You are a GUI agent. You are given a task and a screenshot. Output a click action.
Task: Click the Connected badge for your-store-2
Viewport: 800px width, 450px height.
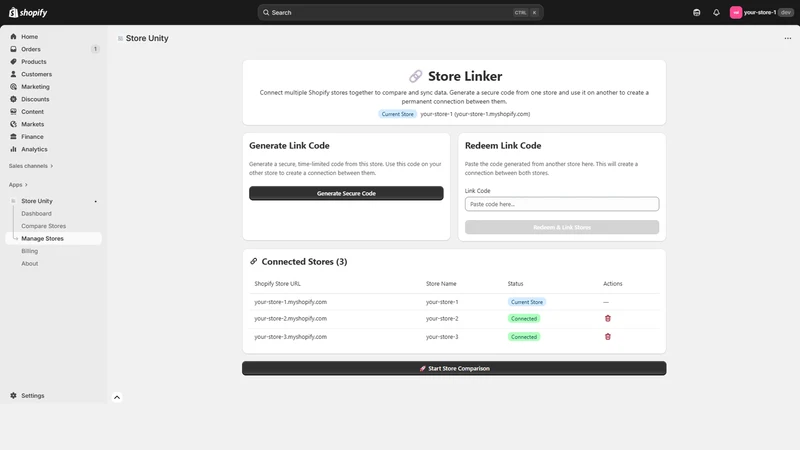coord(524,318)
